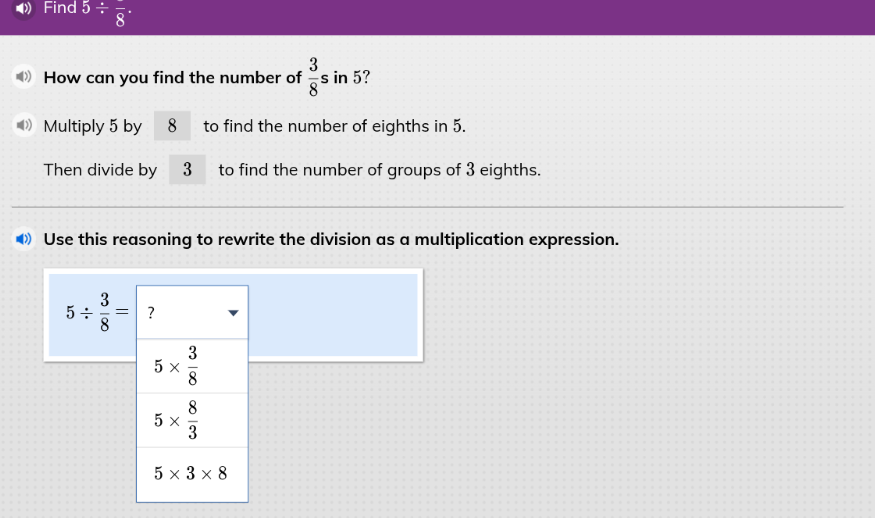Play audio for 'Multiply 5 by' sentence
This screenshot has height=518, width=875.
pyautogui.click(x=23, y=125)
